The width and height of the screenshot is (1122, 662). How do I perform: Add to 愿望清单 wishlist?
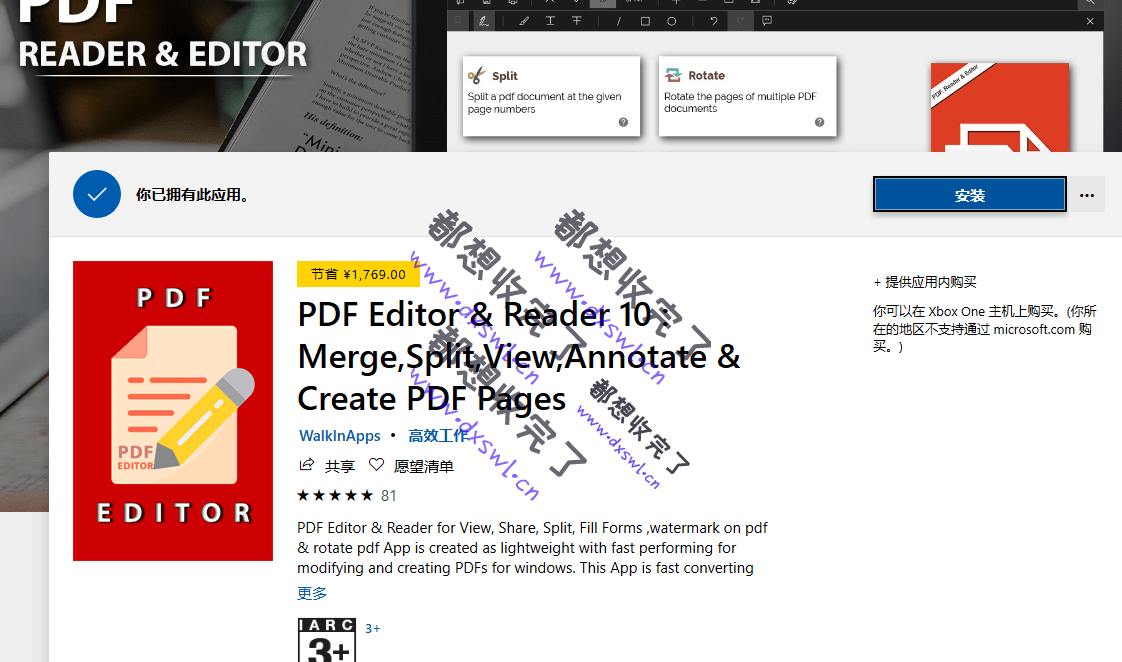(424, 467)
